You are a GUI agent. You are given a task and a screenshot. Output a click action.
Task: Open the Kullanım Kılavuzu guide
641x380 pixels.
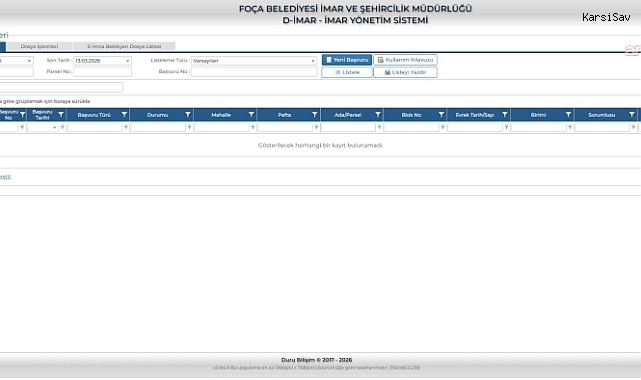[405, 60]
